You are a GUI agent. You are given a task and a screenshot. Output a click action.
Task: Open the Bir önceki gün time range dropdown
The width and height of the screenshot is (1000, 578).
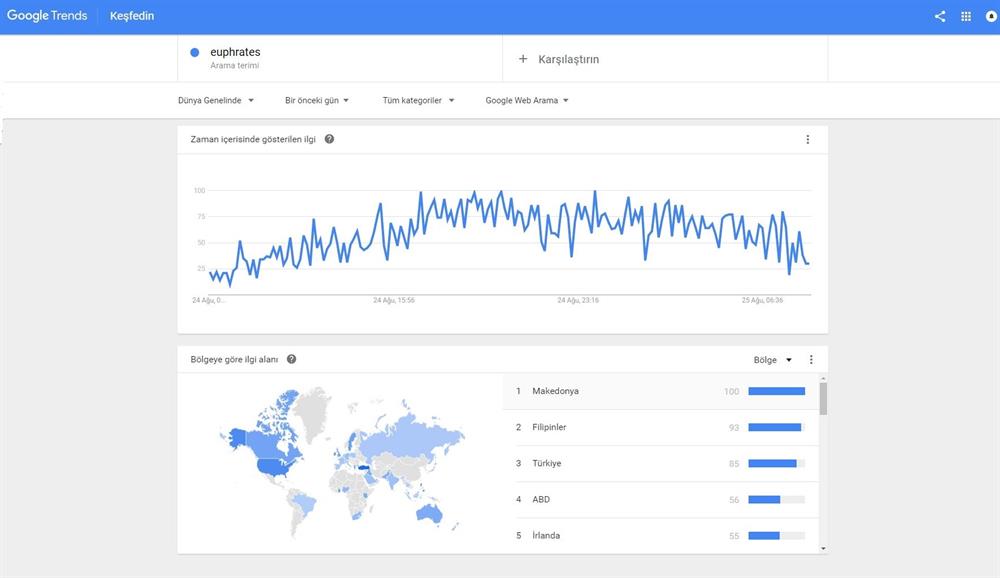coord(317,100)
